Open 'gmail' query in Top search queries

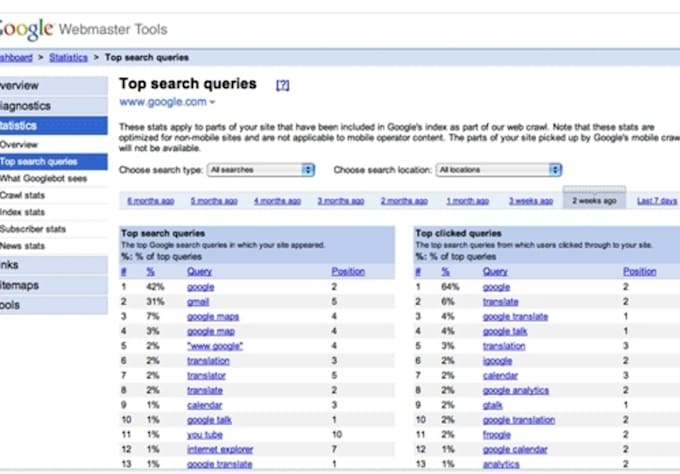click(198, 302)
